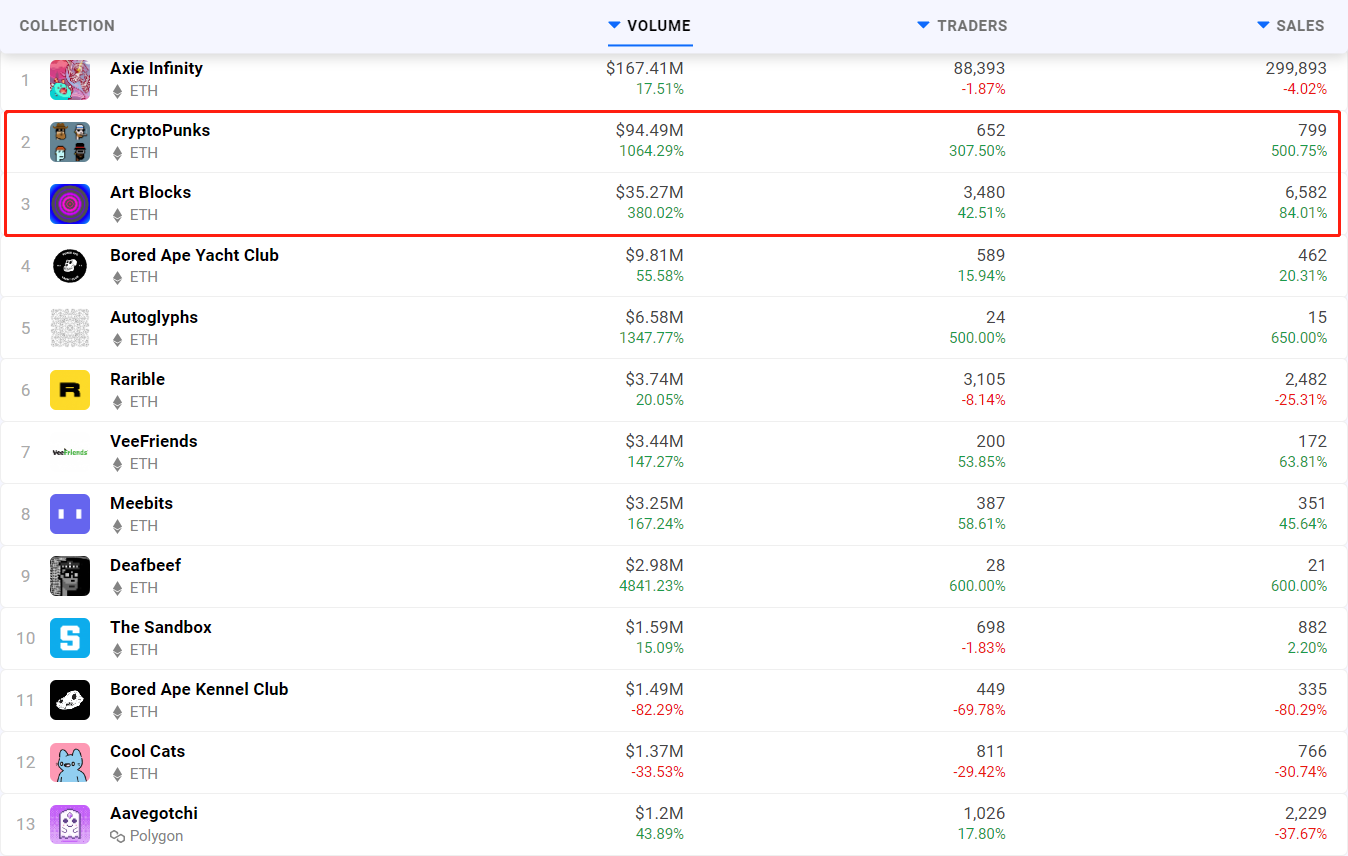Click the Art Blocks circular logo
1348x856 pixels.
(x=70, y=204)
